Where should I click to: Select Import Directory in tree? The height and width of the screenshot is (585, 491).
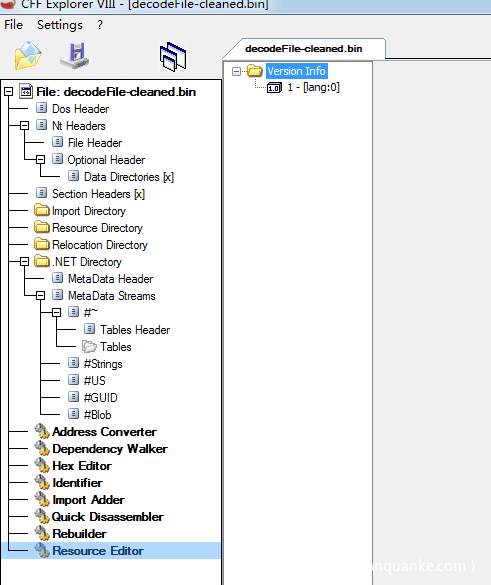point(89,211)
